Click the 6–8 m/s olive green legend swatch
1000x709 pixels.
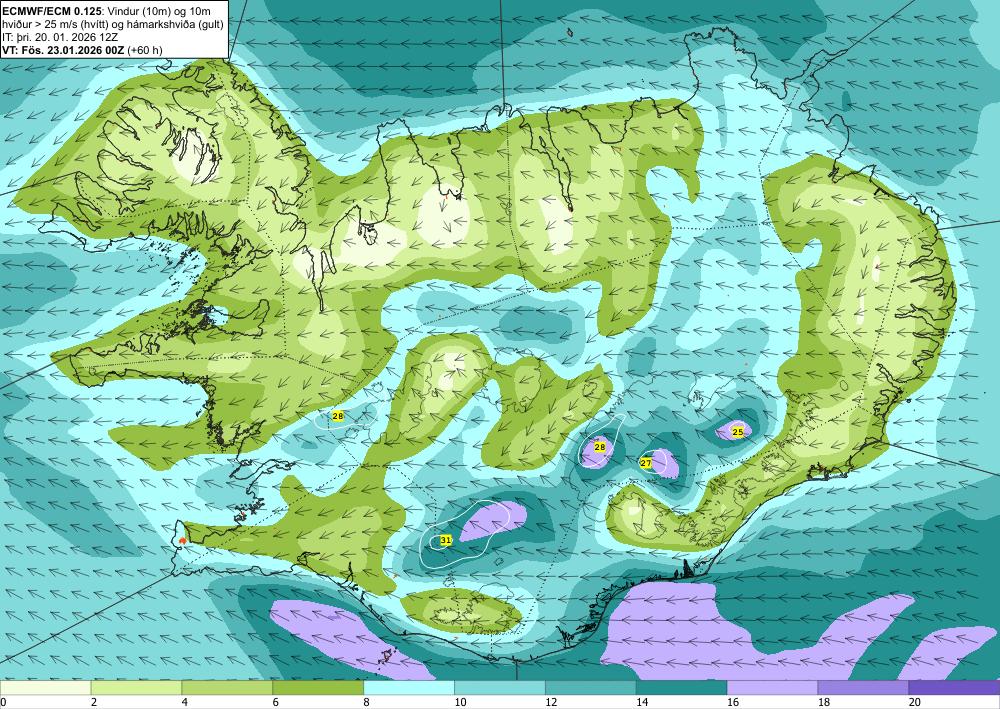tap(318, 687)
